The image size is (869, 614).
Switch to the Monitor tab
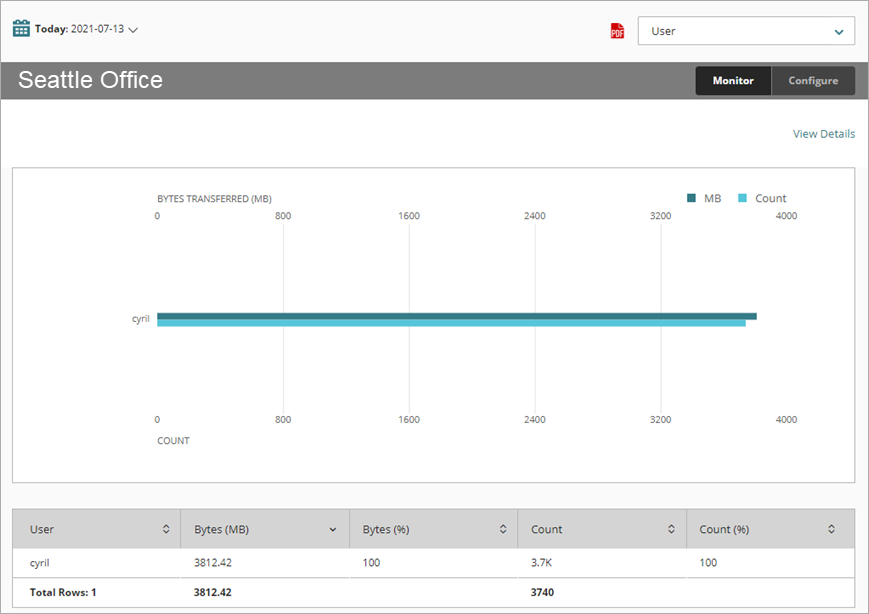733,81
